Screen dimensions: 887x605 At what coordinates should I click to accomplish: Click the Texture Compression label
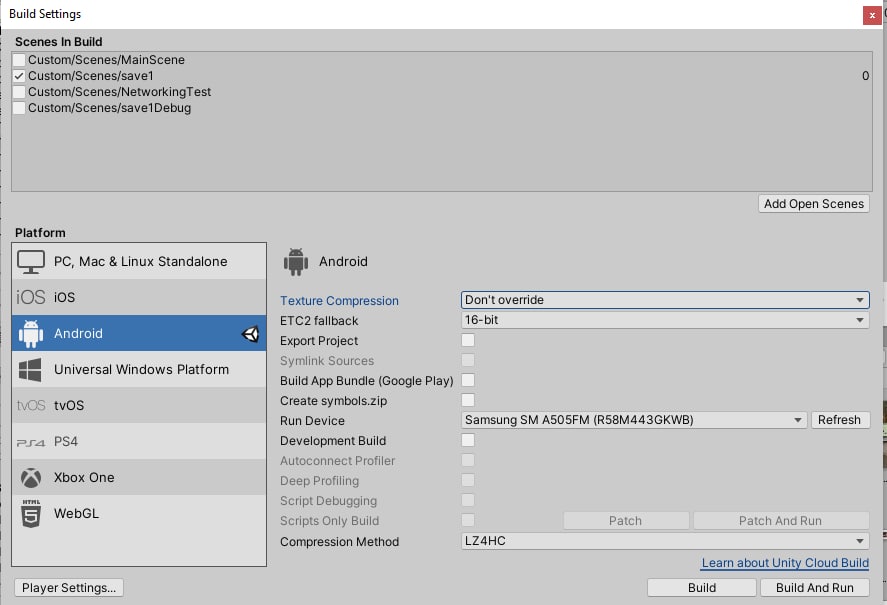coord(339,301)
